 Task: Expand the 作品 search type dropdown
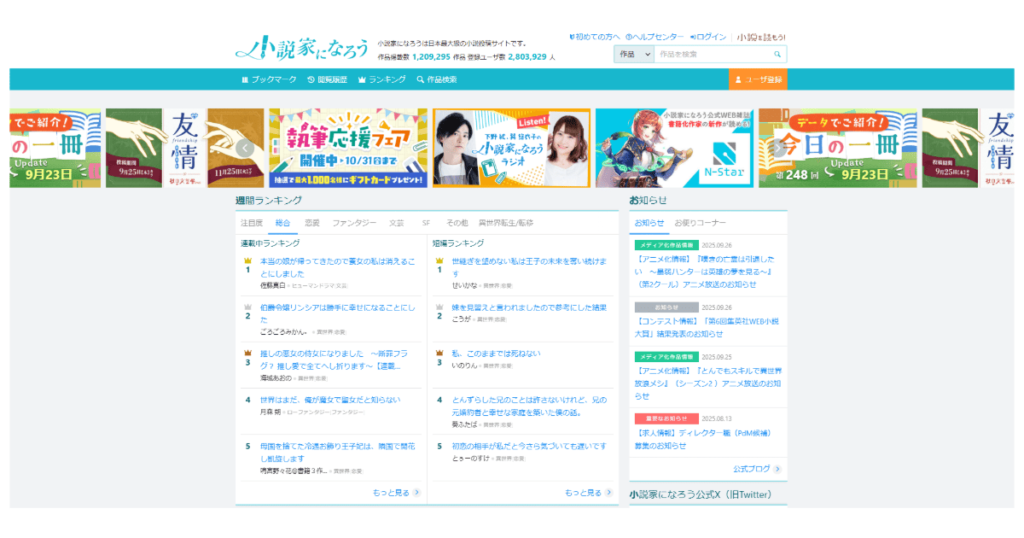tap(633, 54)
